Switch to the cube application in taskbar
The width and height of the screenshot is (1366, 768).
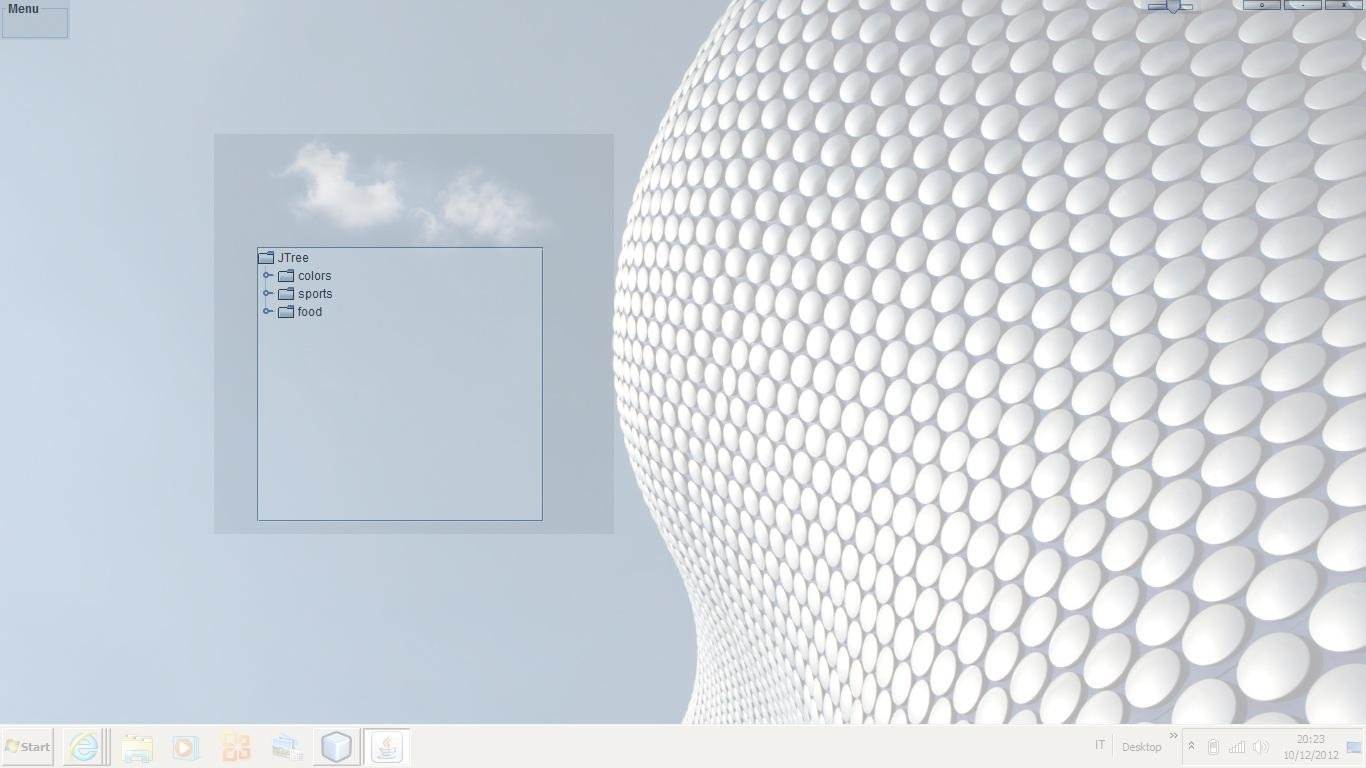(337, 747)
